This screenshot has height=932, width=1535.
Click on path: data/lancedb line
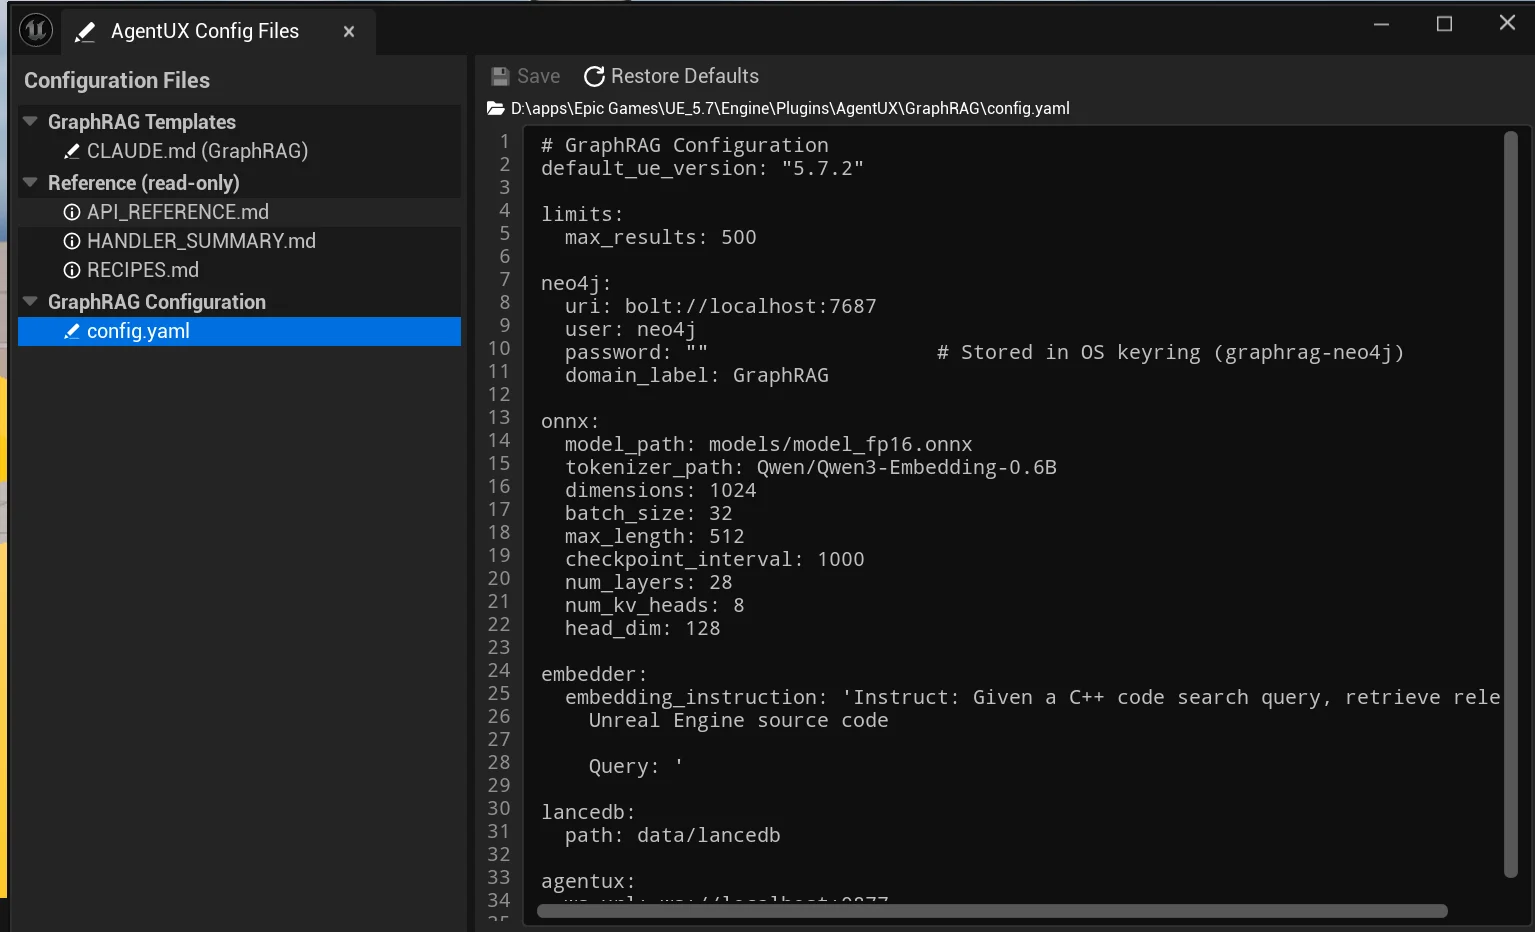pyautogui.click(x=673, y=835)
